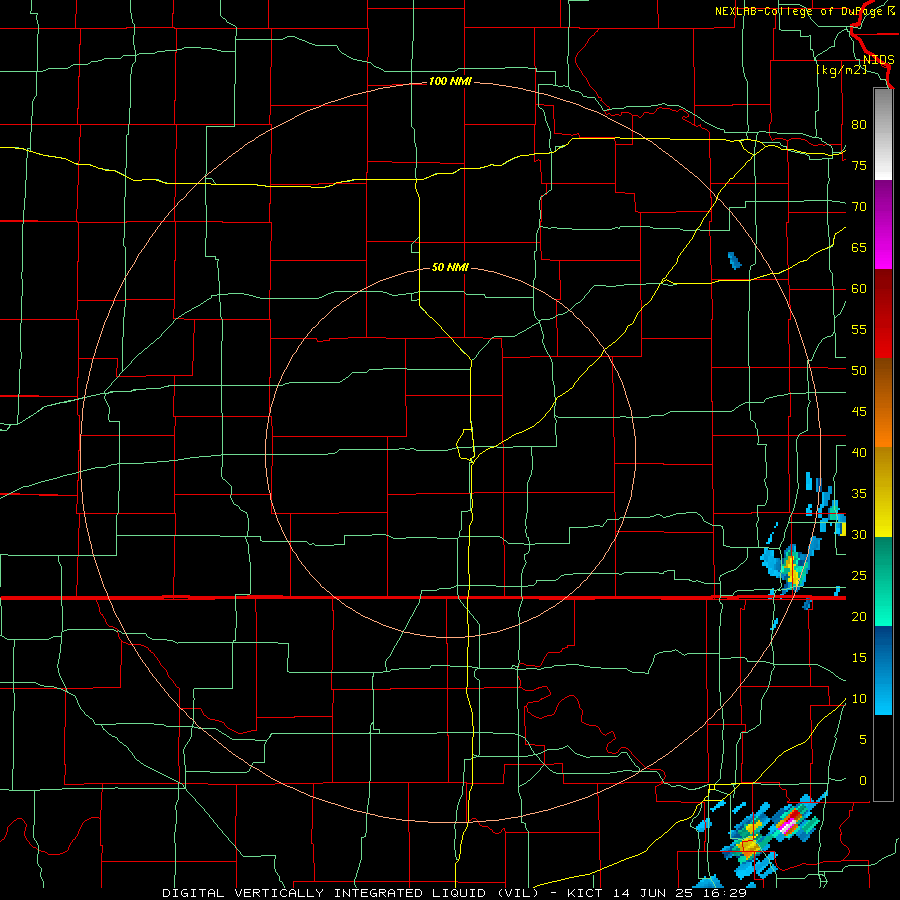Click the red segment of color bar
This screenshot has width=900, height=900.
coord(883,314)
